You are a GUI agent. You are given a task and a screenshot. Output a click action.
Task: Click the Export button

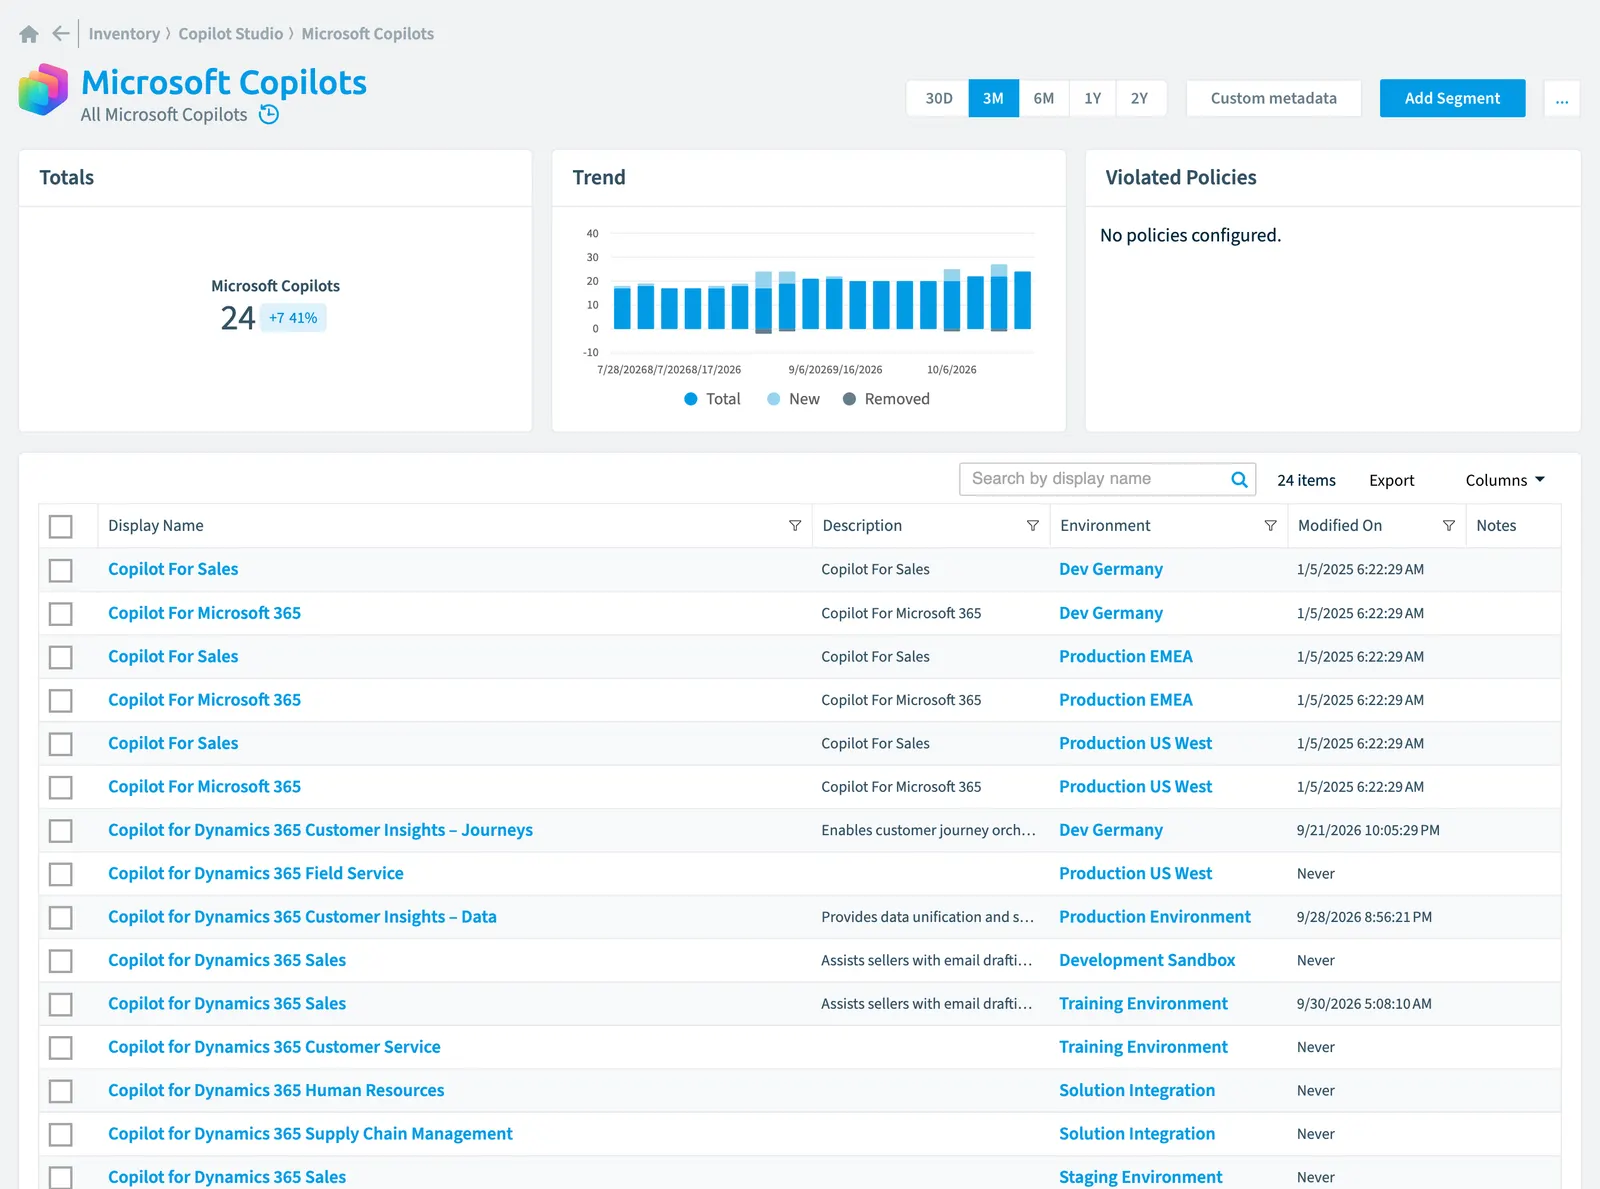[1391, 480]
